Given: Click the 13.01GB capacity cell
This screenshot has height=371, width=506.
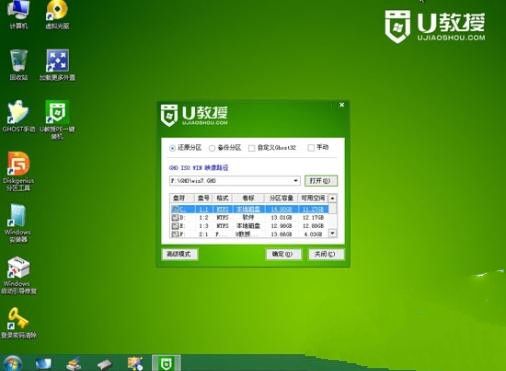Looking at the screenshot, I should 281,218.
